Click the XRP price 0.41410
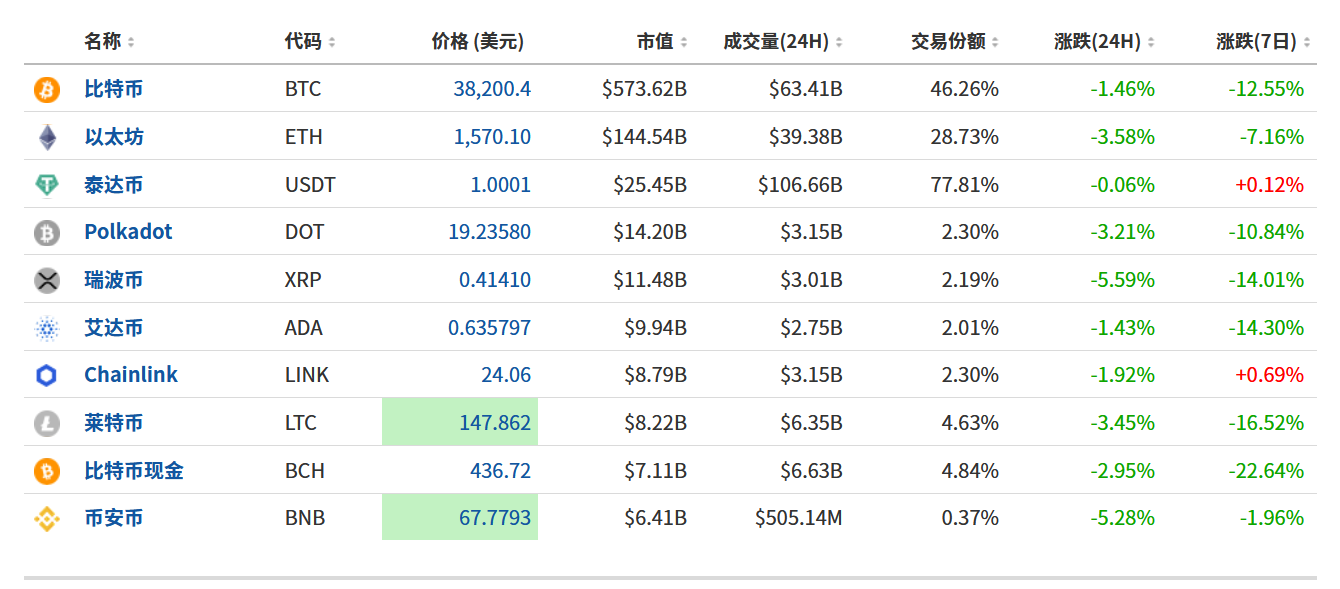The height and width of the screenshot is (589, 1340). point(495,280)
